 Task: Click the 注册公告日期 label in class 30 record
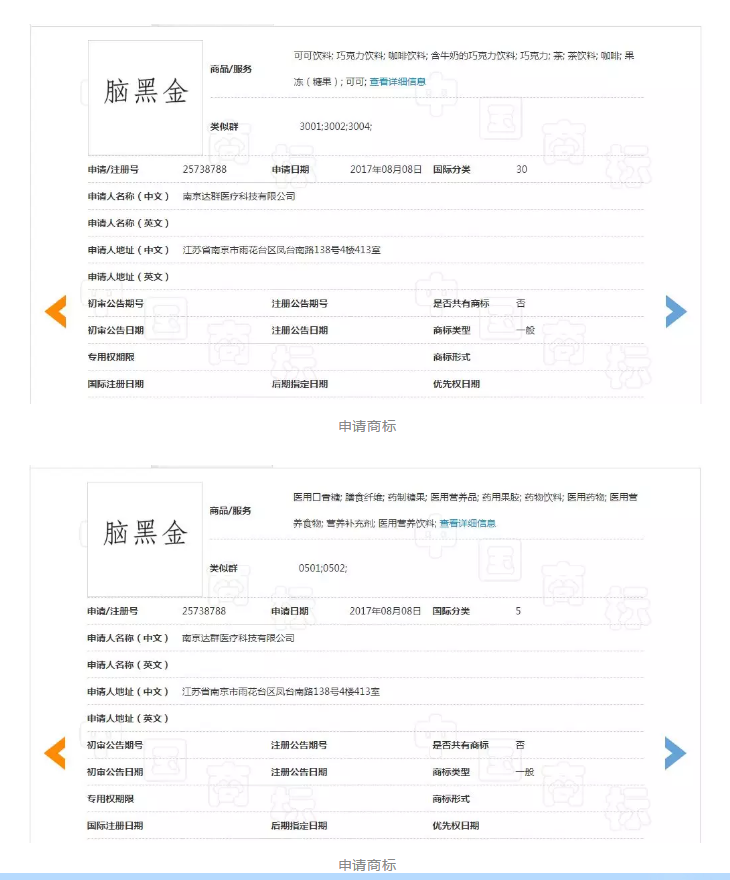click(300, 330)
